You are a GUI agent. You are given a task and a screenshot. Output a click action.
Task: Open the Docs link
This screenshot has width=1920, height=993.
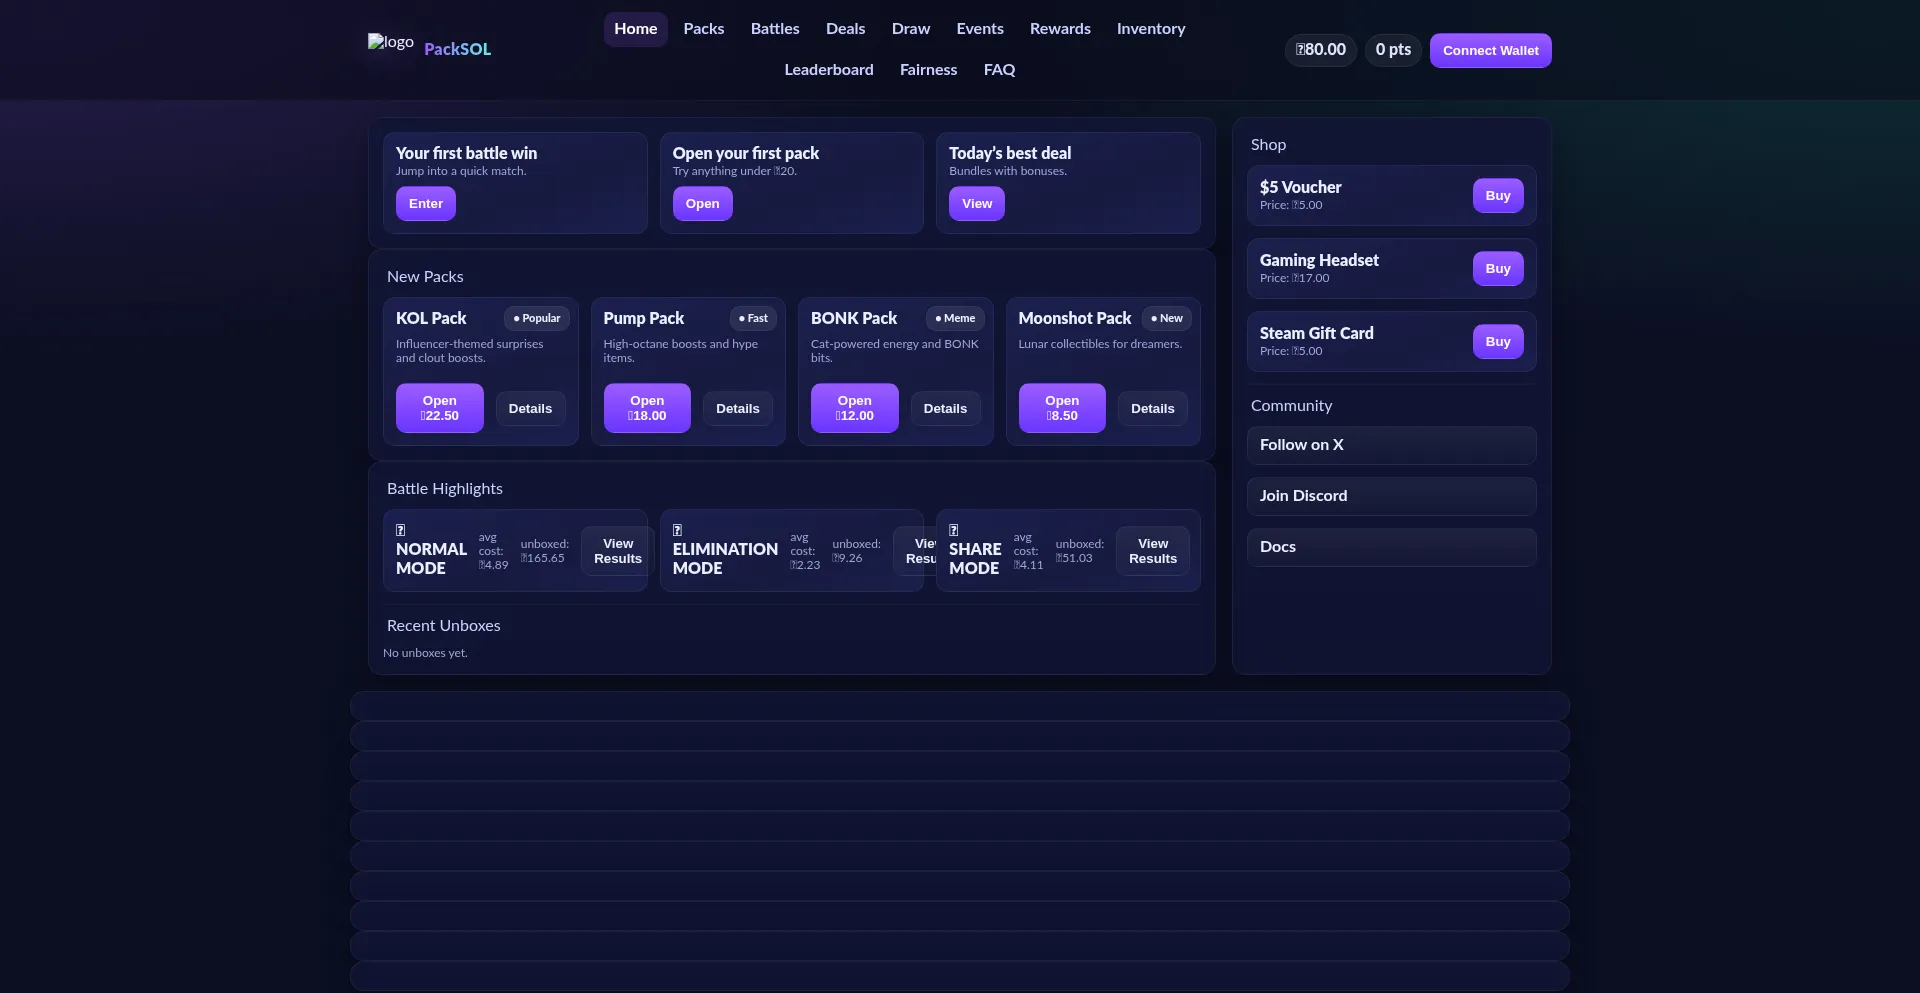[1390, 548]
